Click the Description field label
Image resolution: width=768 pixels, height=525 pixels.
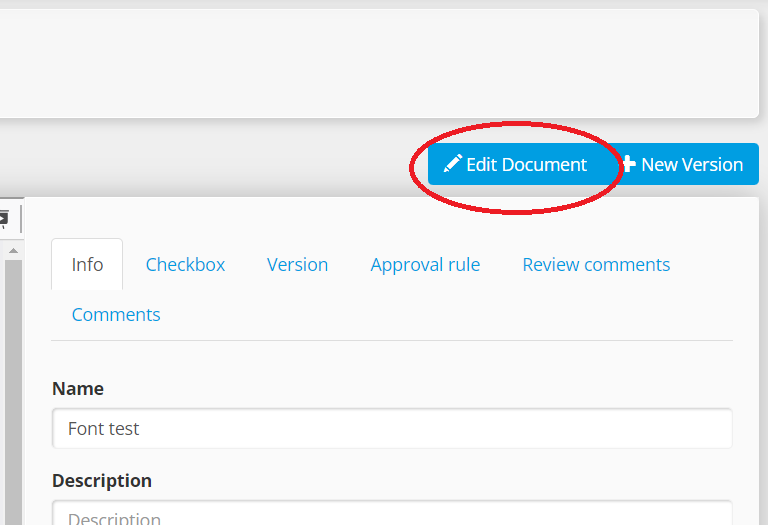coord(102,480)
